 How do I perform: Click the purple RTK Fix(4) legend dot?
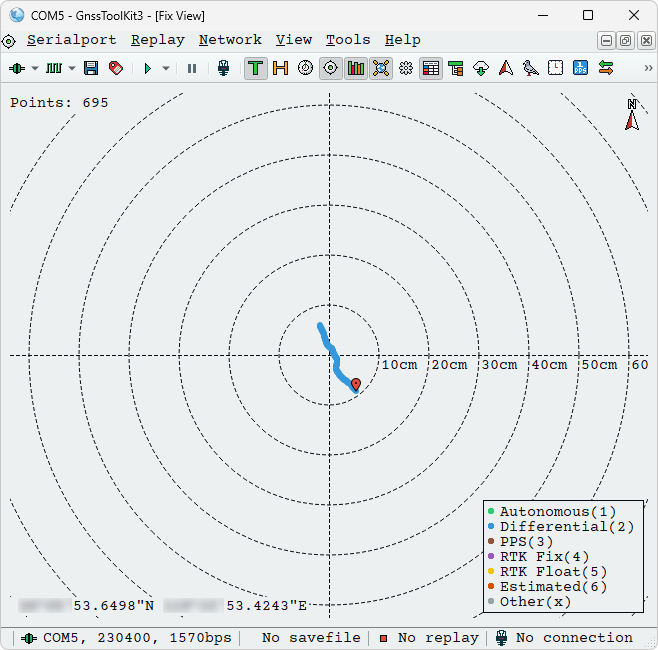pyautogui.click(x=491, y=556)
